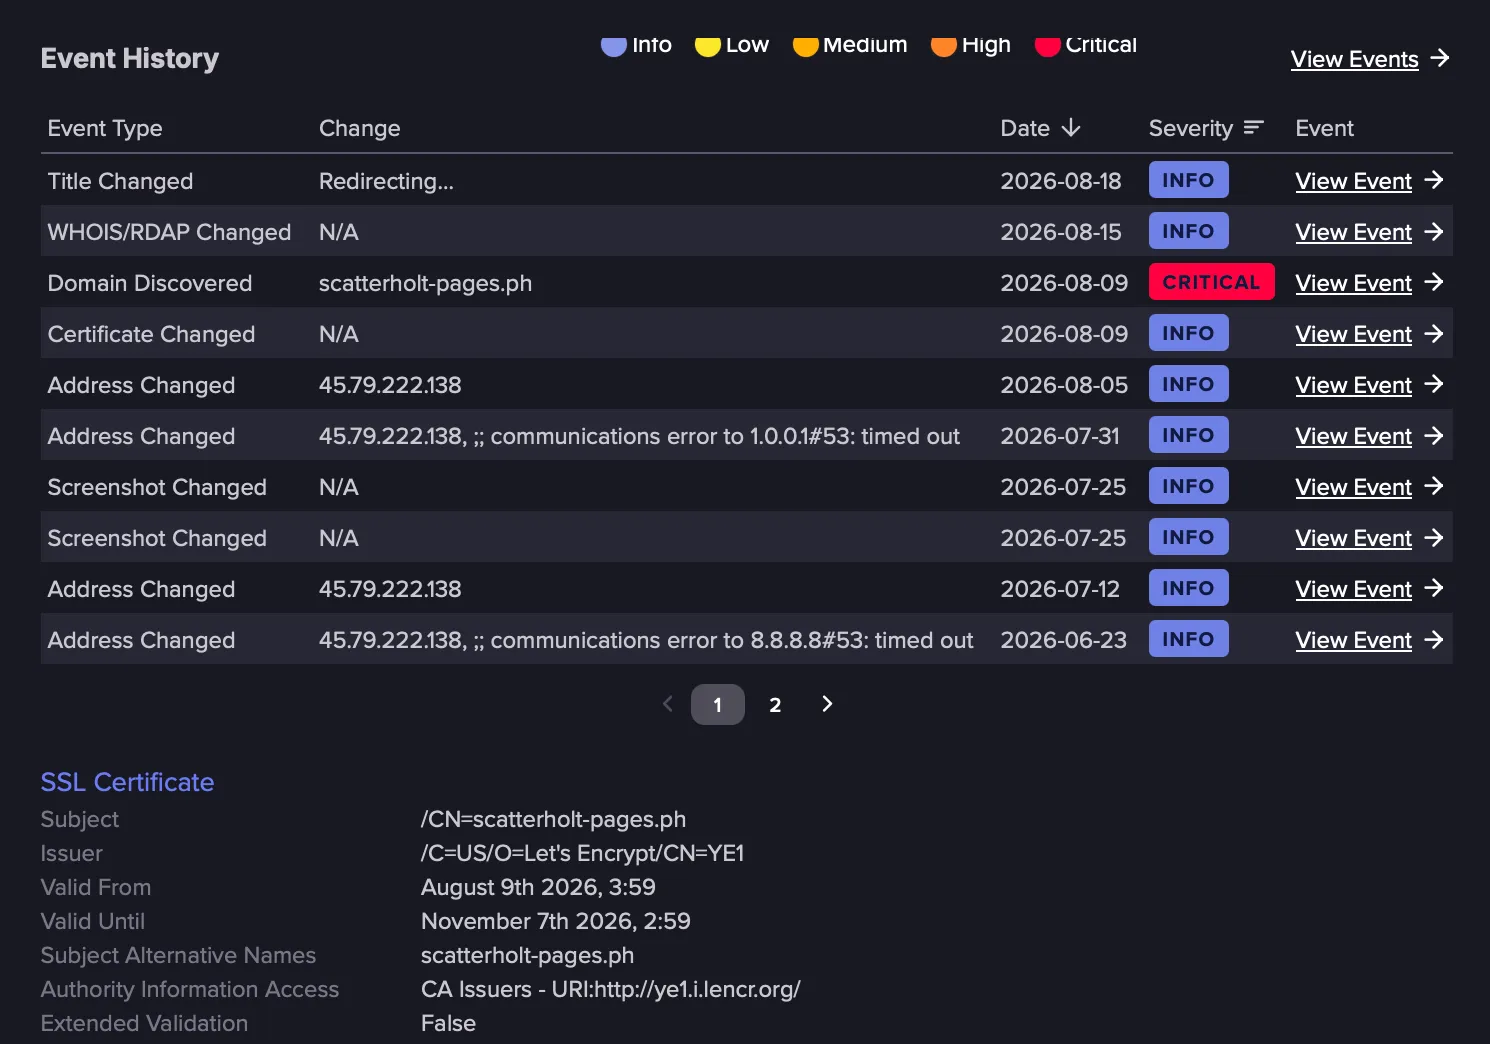Click the SSL Certificate heading
The height and width of the screenshot is (1044, 1490).
coord(127,782)
